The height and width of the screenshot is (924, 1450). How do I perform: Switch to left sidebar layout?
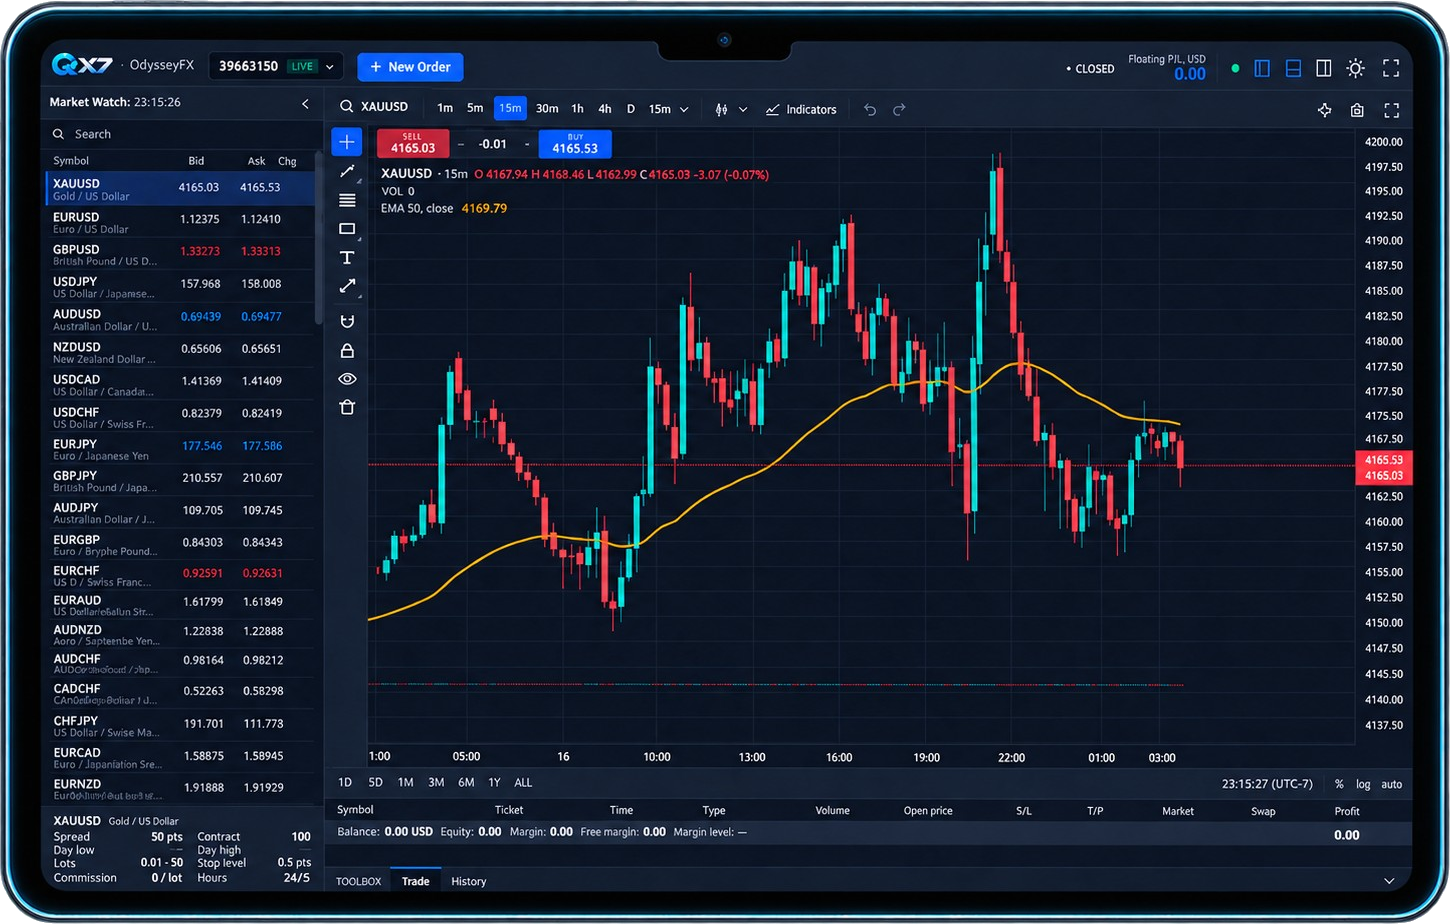pos(1262,68)
